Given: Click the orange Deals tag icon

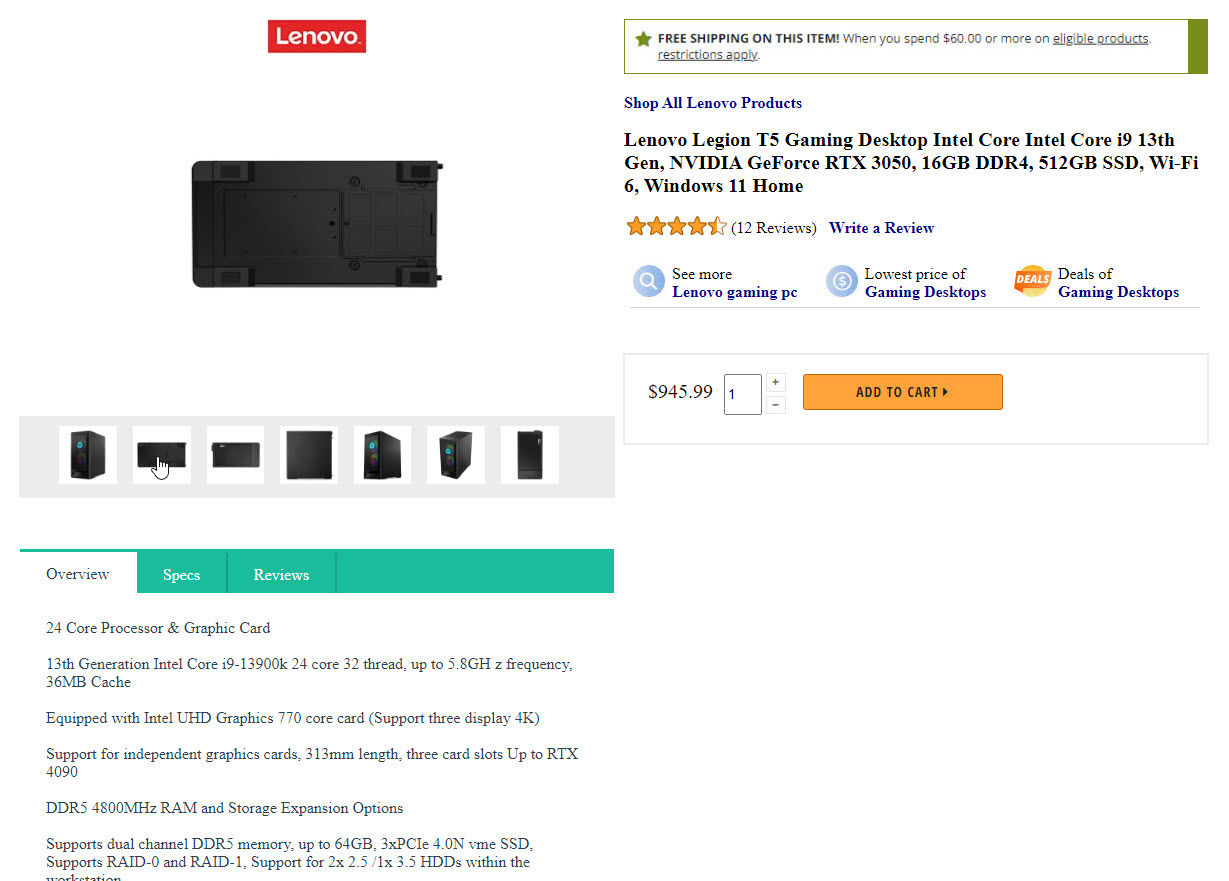Looking at the screenshot, I should tap(1032, 281).
